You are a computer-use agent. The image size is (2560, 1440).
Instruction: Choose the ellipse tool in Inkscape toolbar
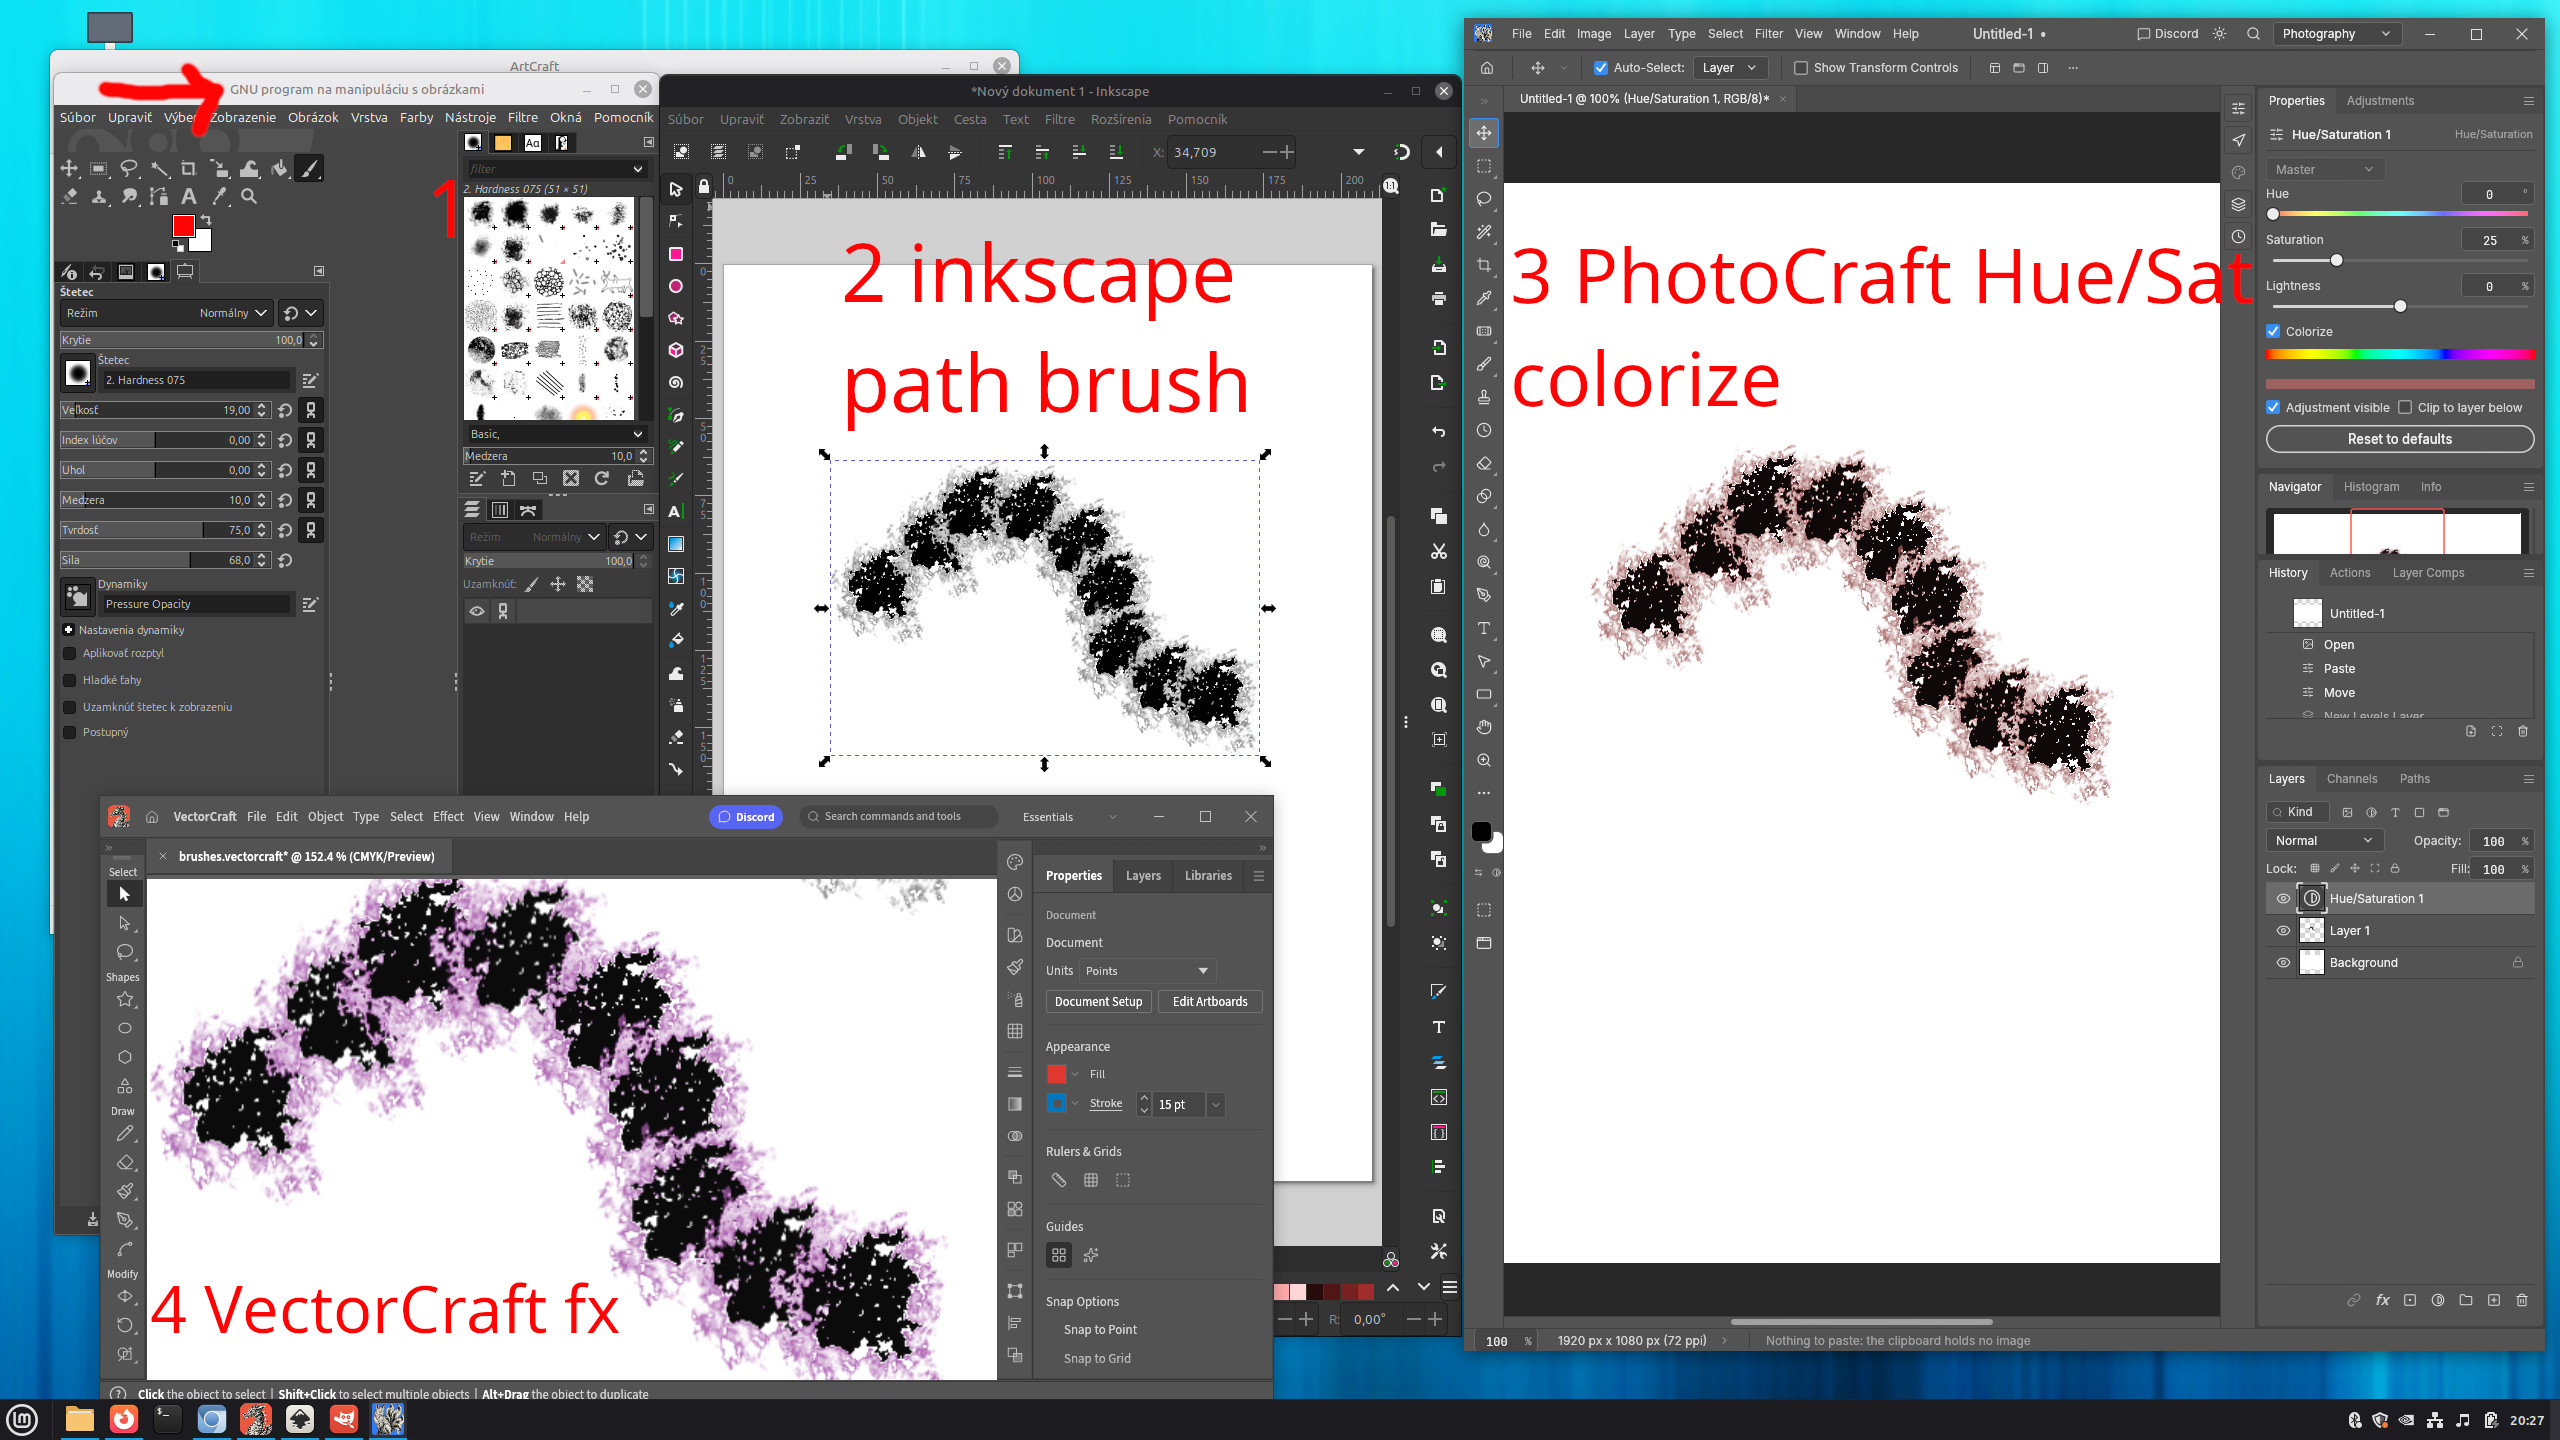point(676,286)
